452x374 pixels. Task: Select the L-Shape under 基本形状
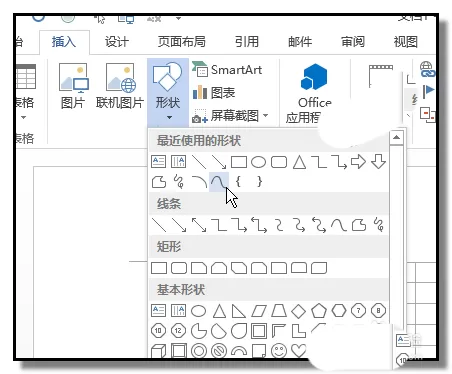pos(299,331)
